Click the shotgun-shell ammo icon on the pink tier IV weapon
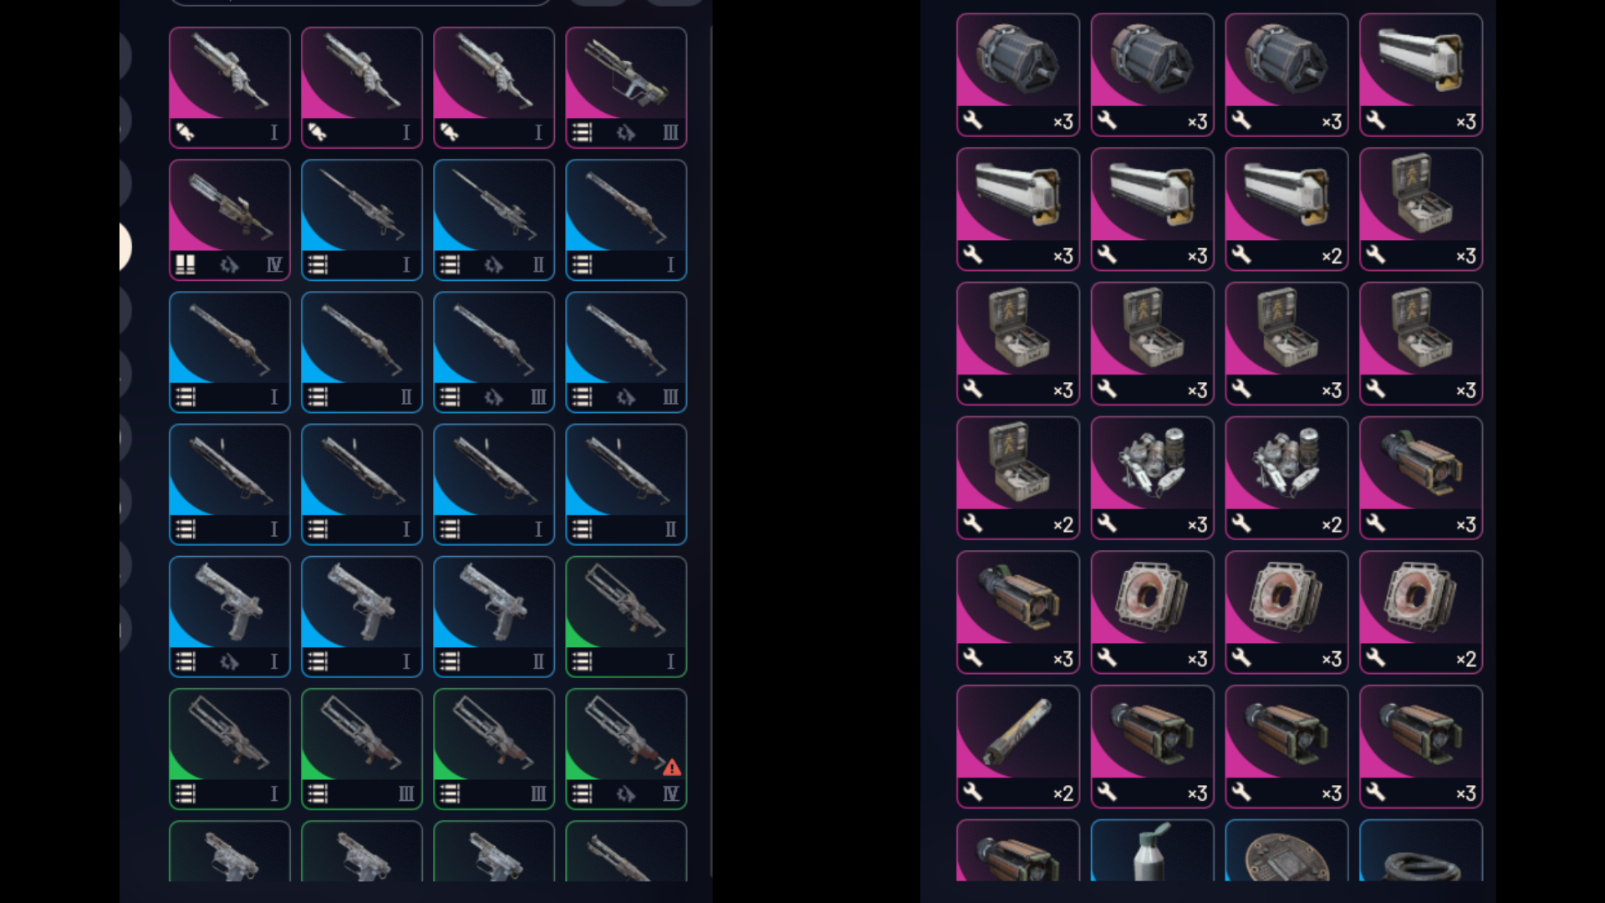This screenshot has width=1605, height=903. [x=186, y=265]
